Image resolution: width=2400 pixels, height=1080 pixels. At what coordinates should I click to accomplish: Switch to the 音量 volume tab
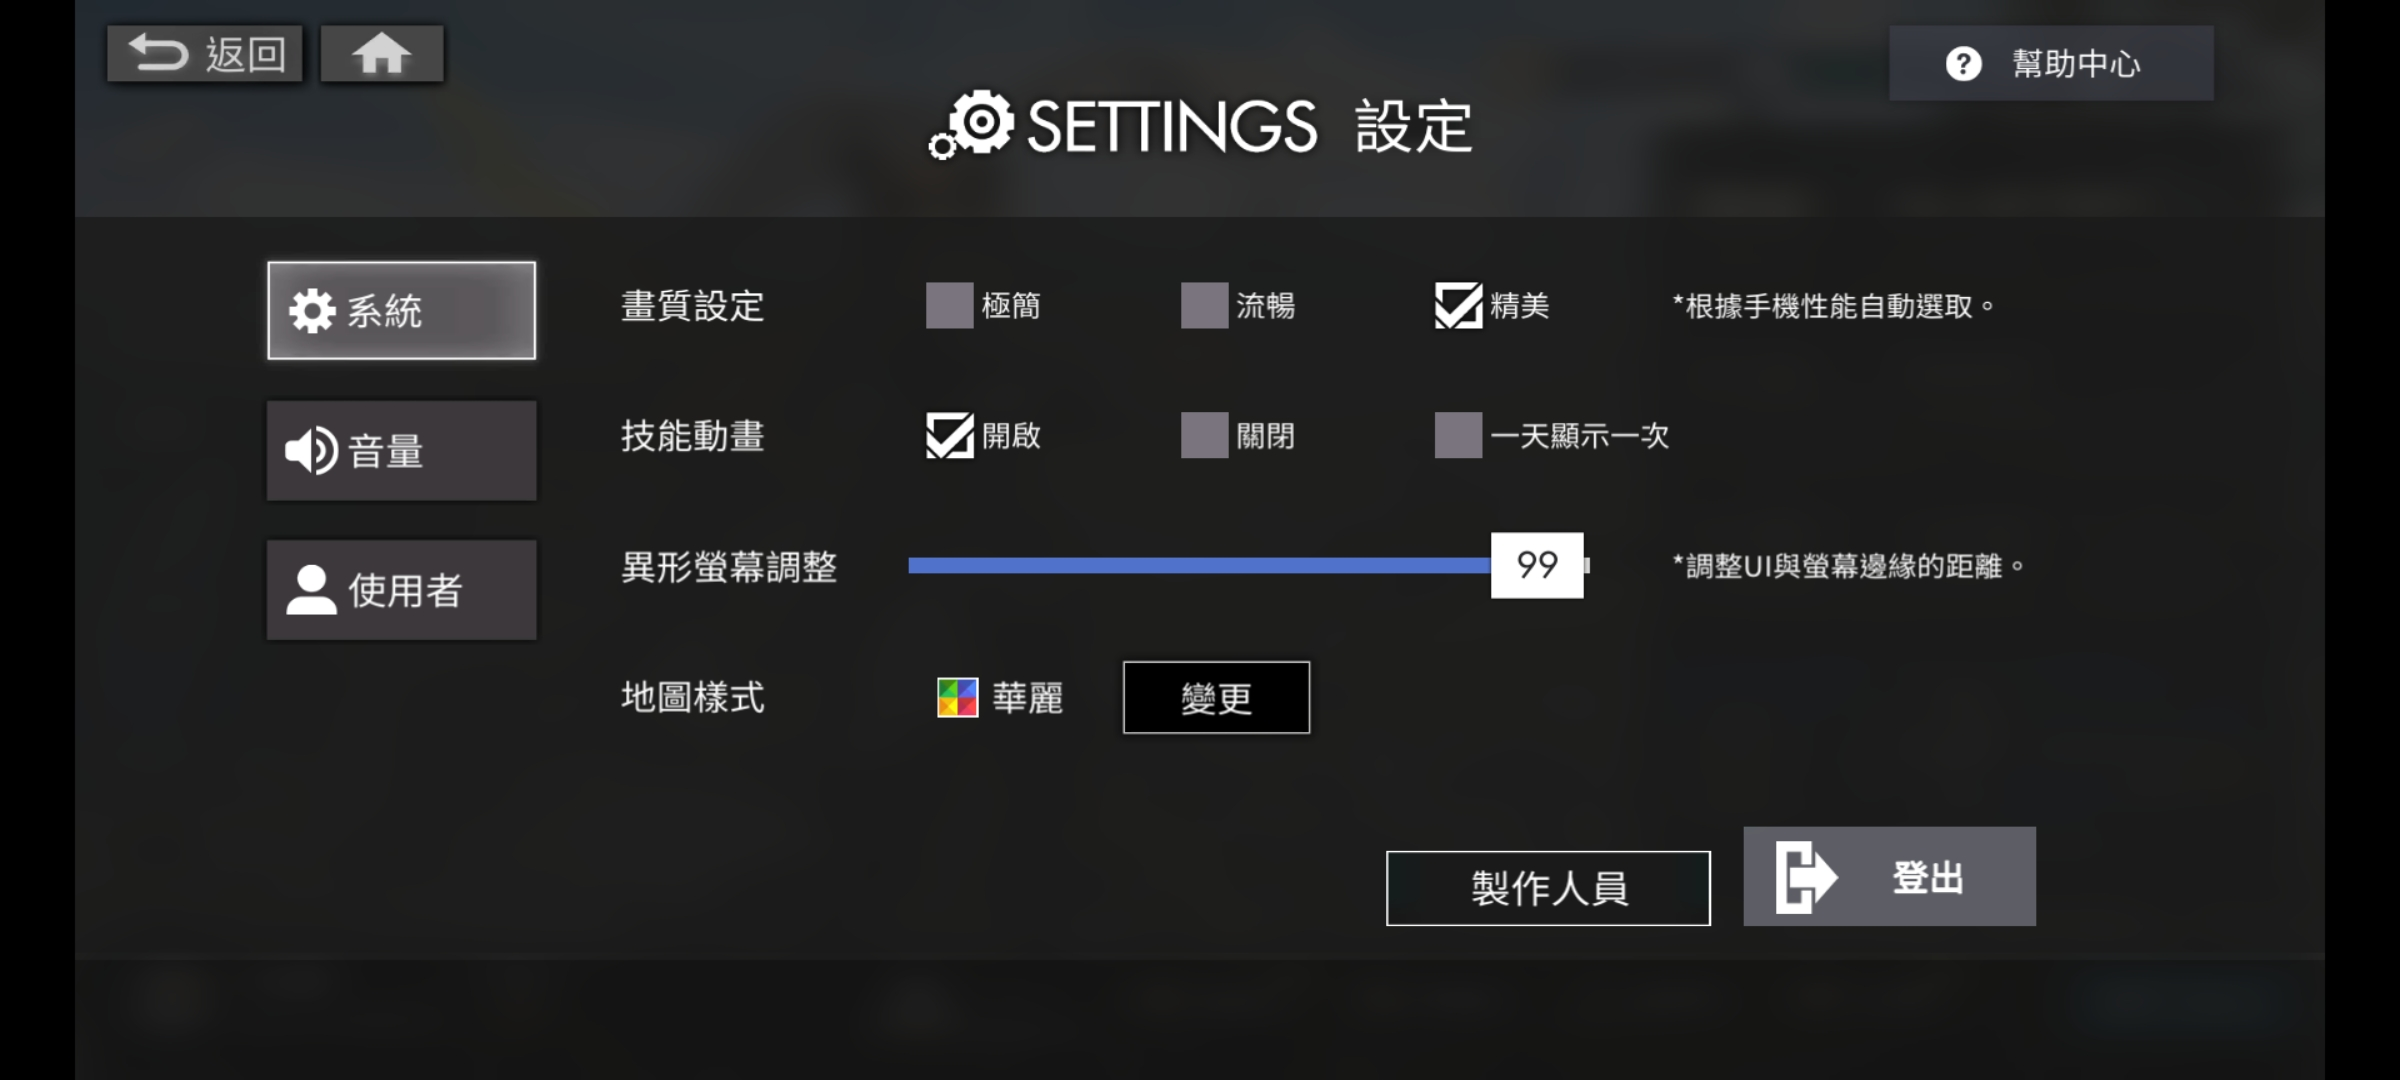pos(401,451)
